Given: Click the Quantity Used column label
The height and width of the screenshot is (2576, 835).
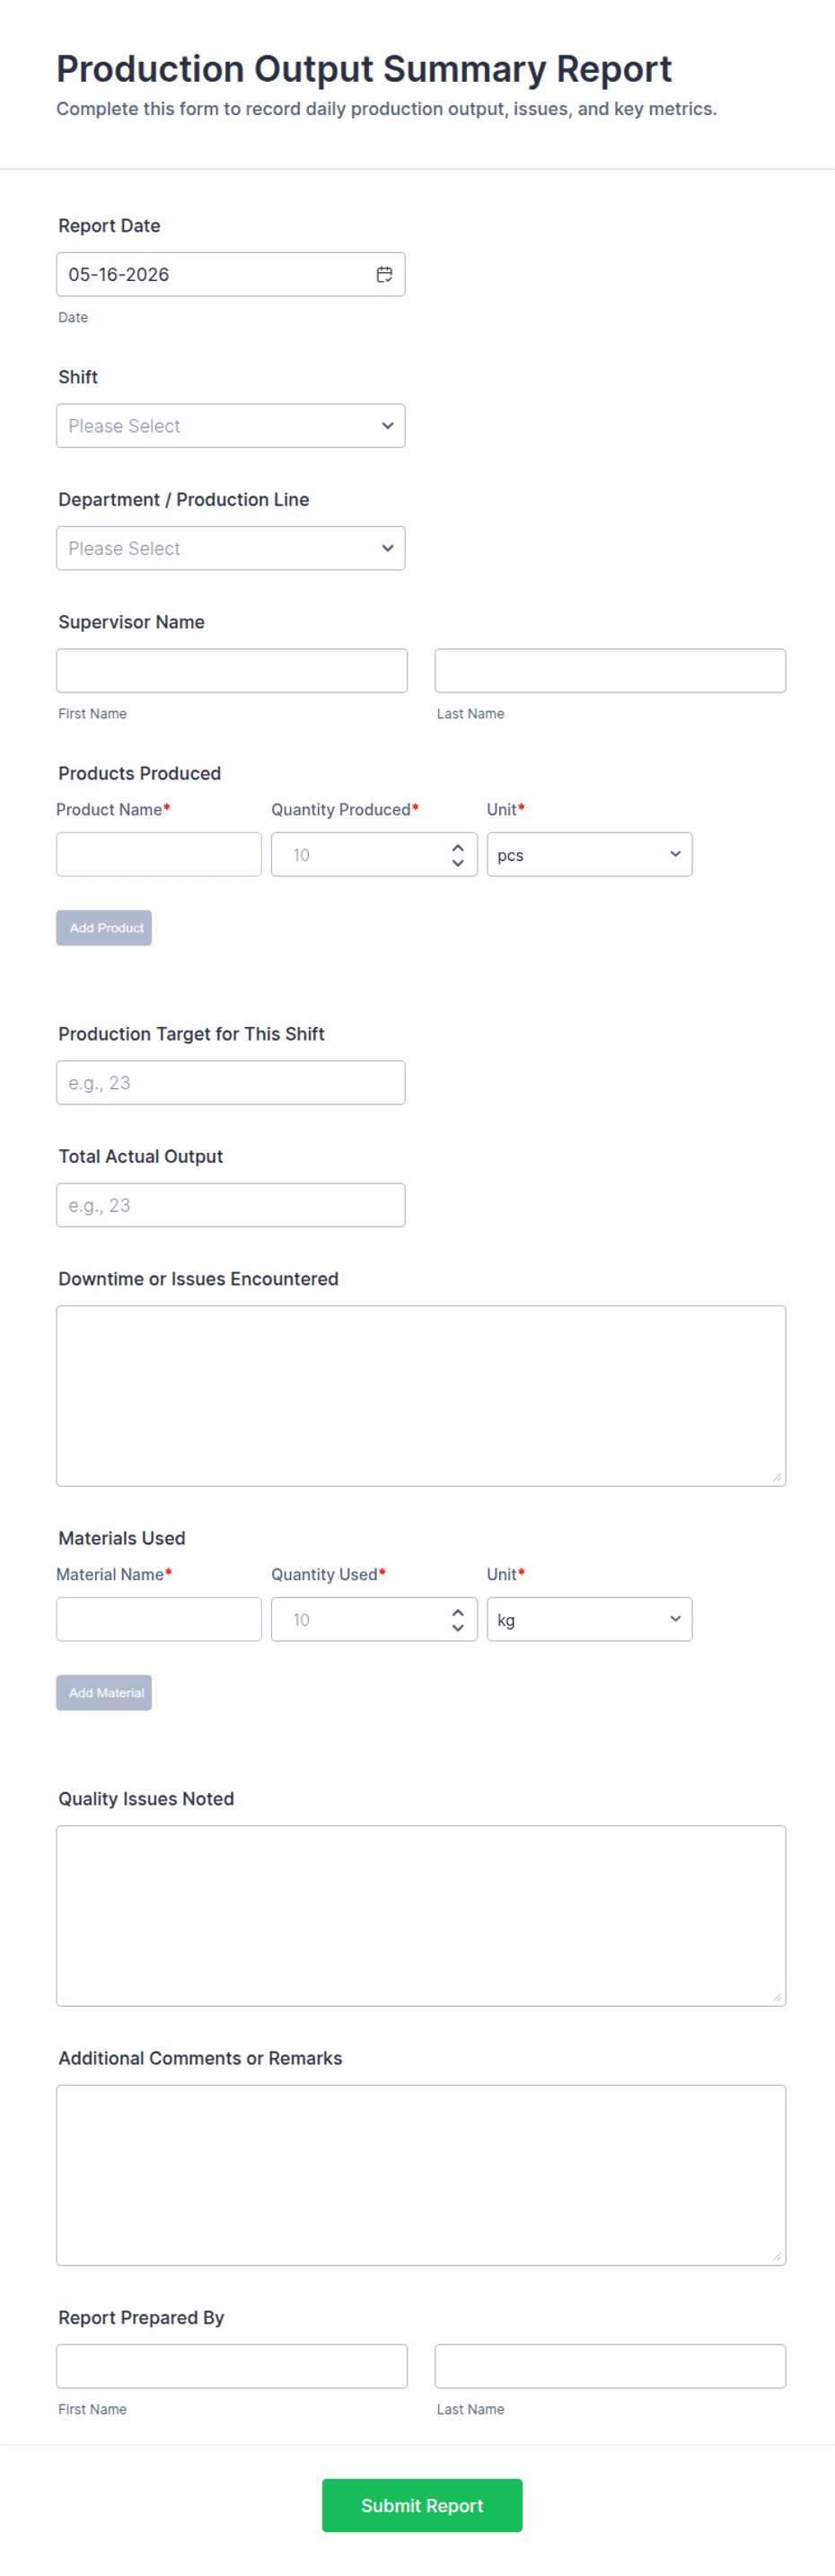Looking at the screenshot, I should pyautogui.click(x=328, y=1574).
